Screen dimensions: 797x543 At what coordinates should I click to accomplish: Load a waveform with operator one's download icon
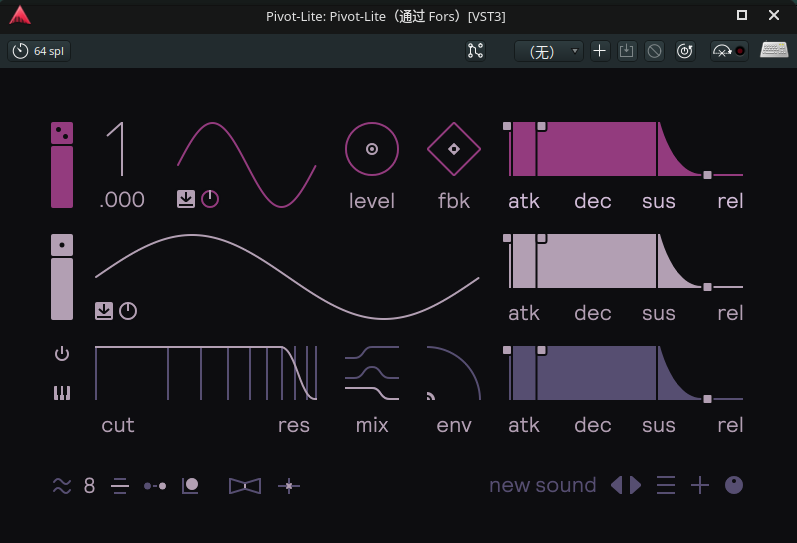tap(186, 199)
